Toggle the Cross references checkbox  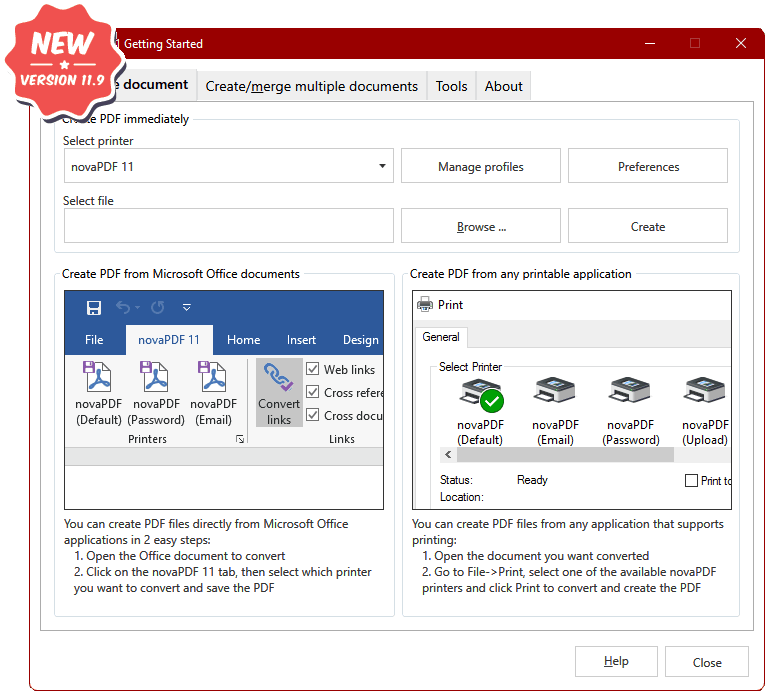[313, 392]
